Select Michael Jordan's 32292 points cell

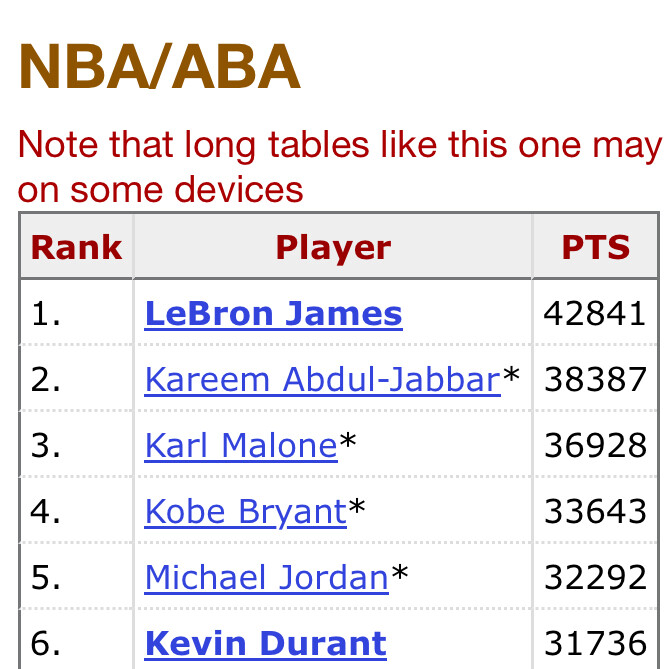pyautogui.click(x=595, y=577)
